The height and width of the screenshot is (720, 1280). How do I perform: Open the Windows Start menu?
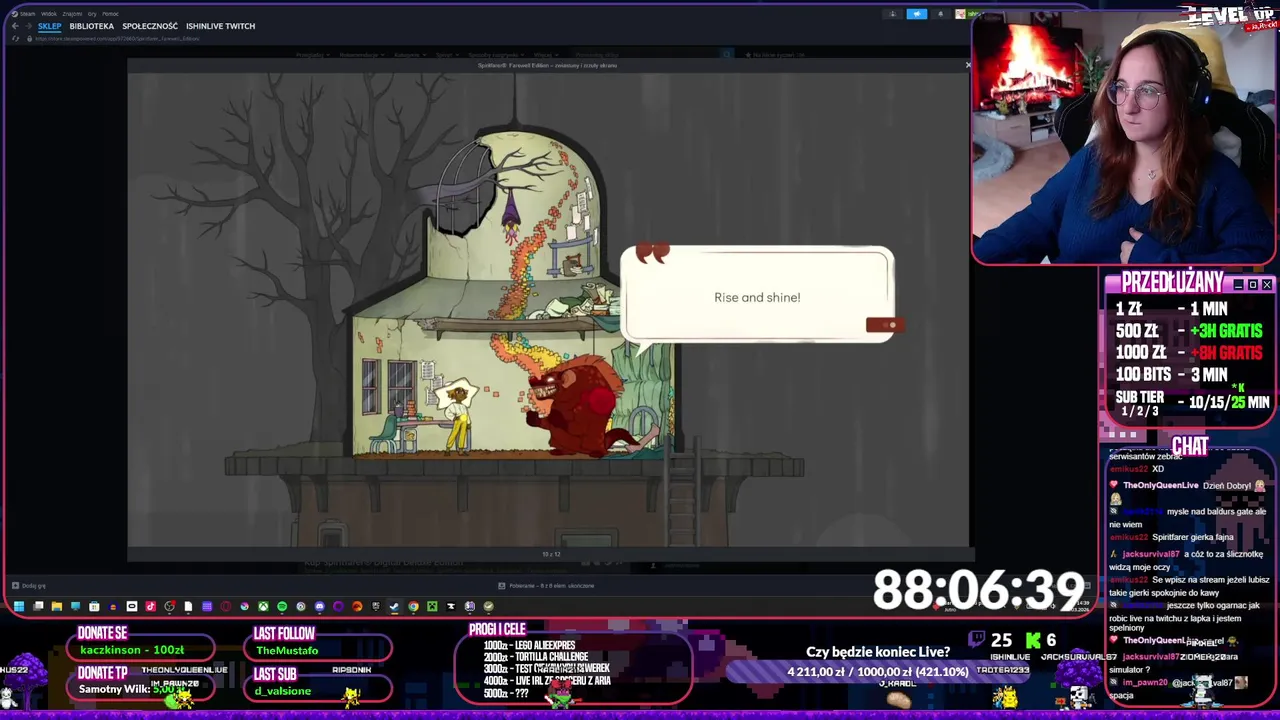tap(19, 606)
